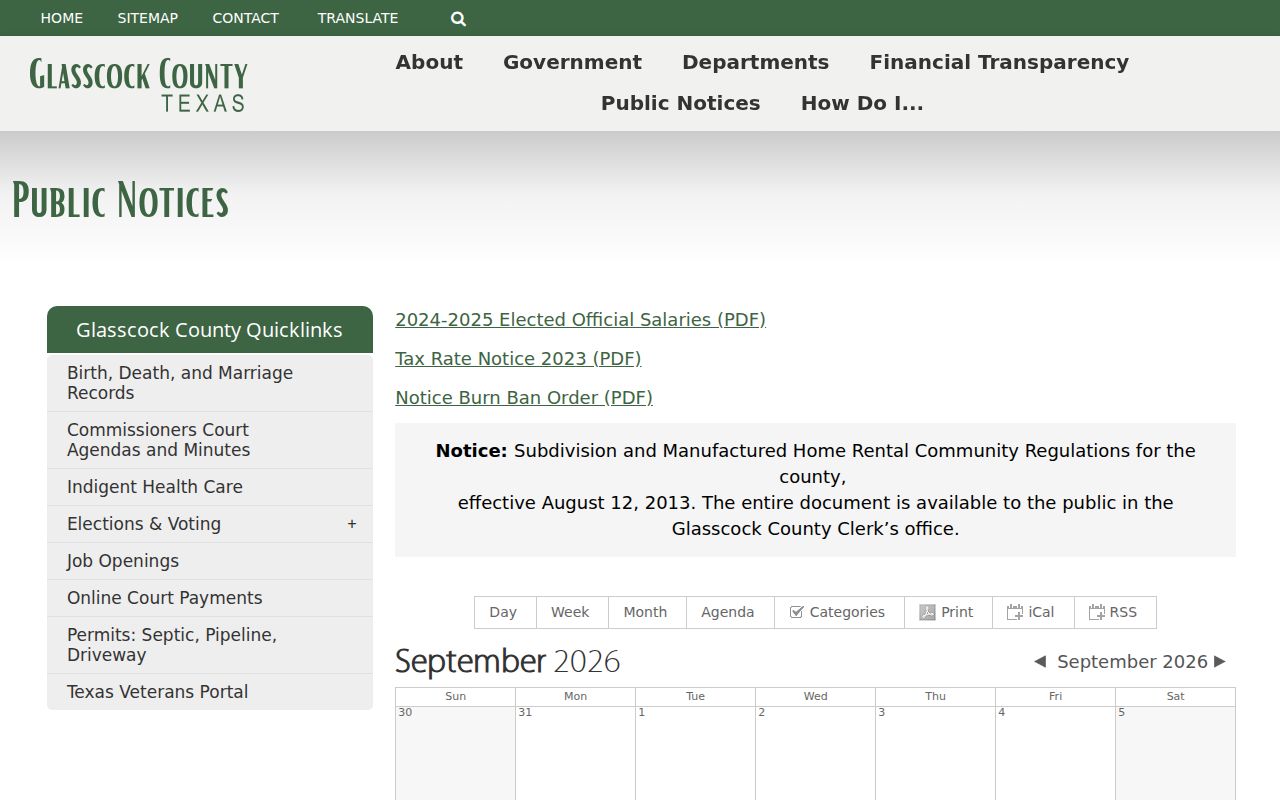Open 2024-2025 Elected Official Salaries PDF
The height and width of the screenshot is (800, 1280).
tap(580, 319)
